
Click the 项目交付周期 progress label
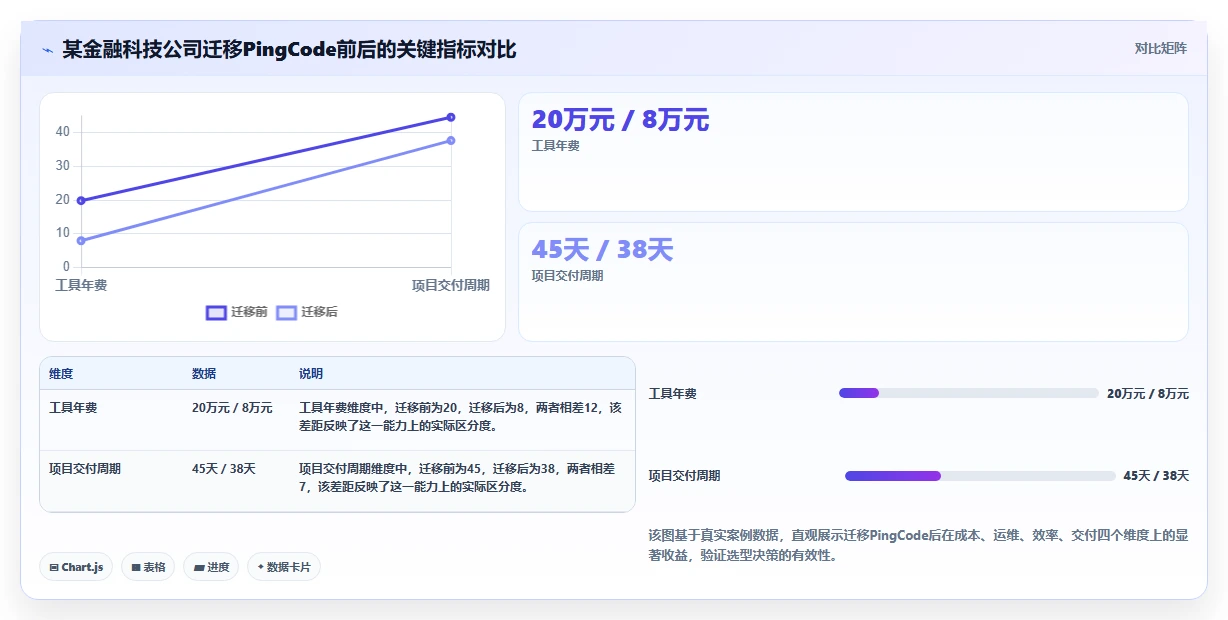click(x=685, y=476)
